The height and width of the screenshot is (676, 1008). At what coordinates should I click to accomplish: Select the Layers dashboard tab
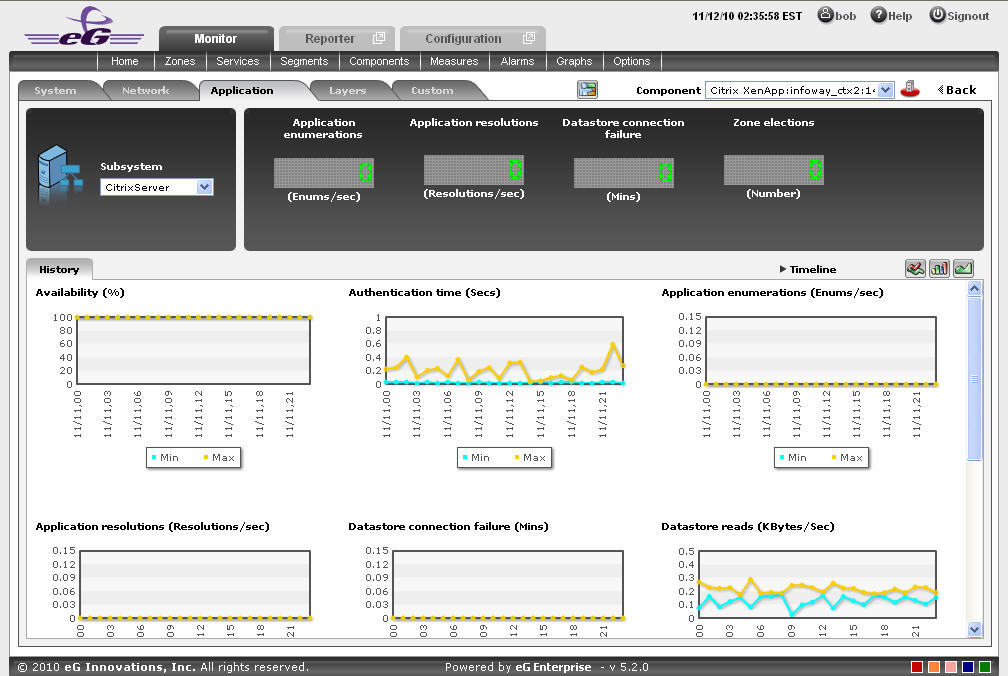coord(348,91)
